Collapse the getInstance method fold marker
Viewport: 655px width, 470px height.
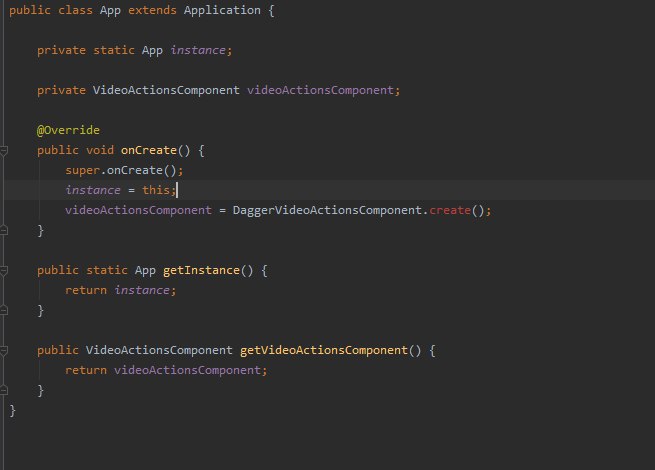pos(3,271)
